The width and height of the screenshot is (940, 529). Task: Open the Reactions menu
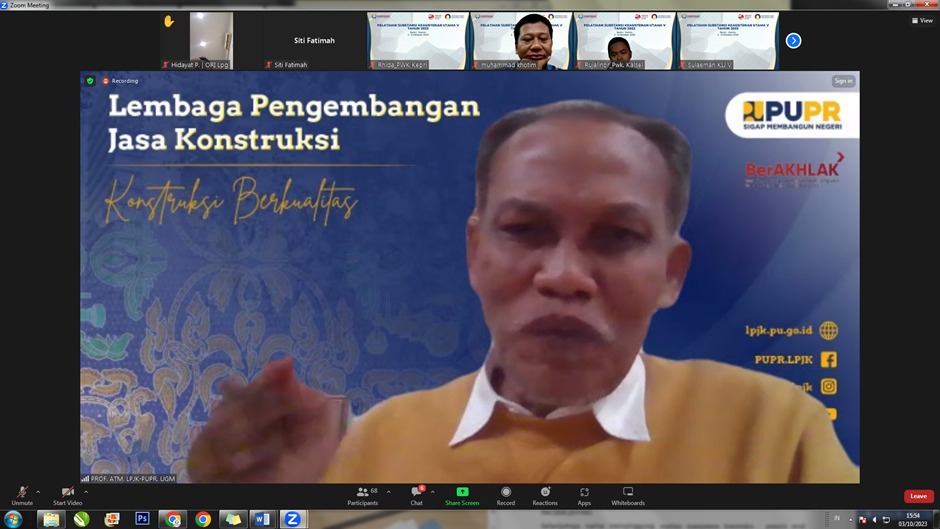[545, 495]
